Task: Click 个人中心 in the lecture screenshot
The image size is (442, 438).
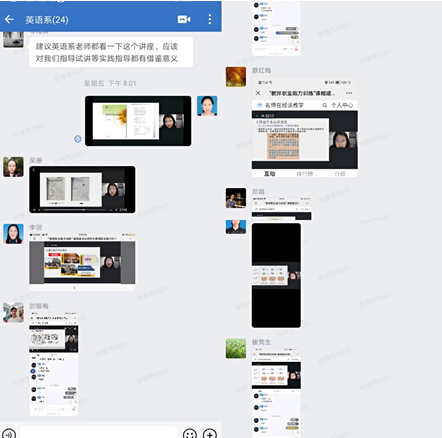Action: pos(342,105)
